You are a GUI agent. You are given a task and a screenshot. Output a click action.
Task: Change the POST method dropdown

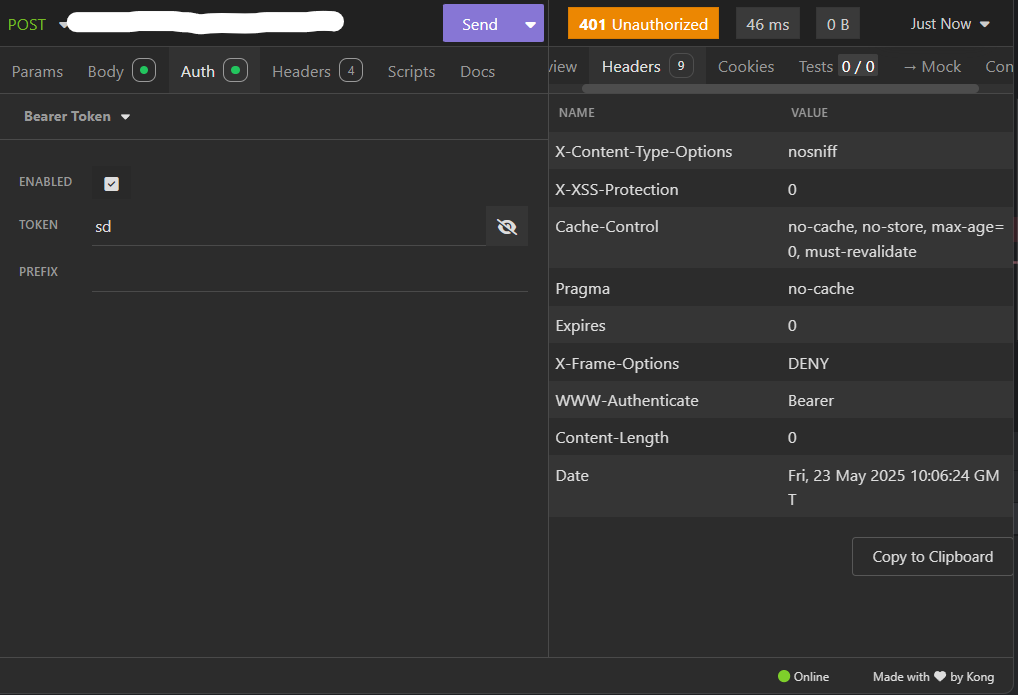pos(35,25)
